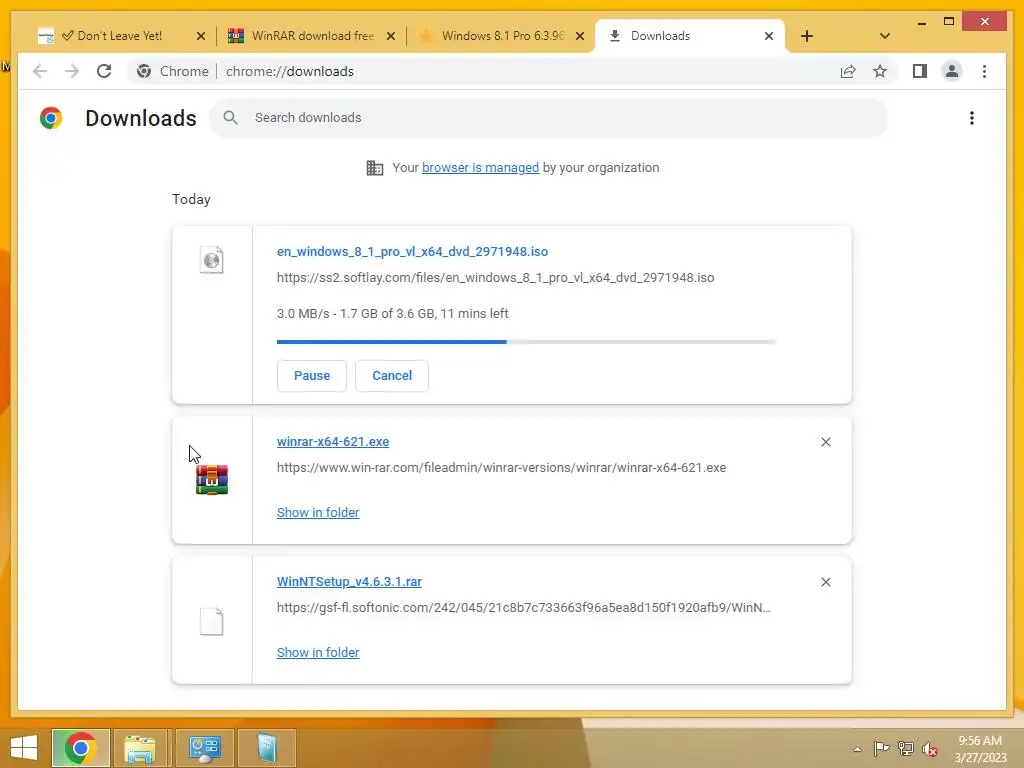Open the WinNTSetup_v4.6.3.1.rar file link
Viewport: 1024px width, 768px height.
click(x=349, y=581)
